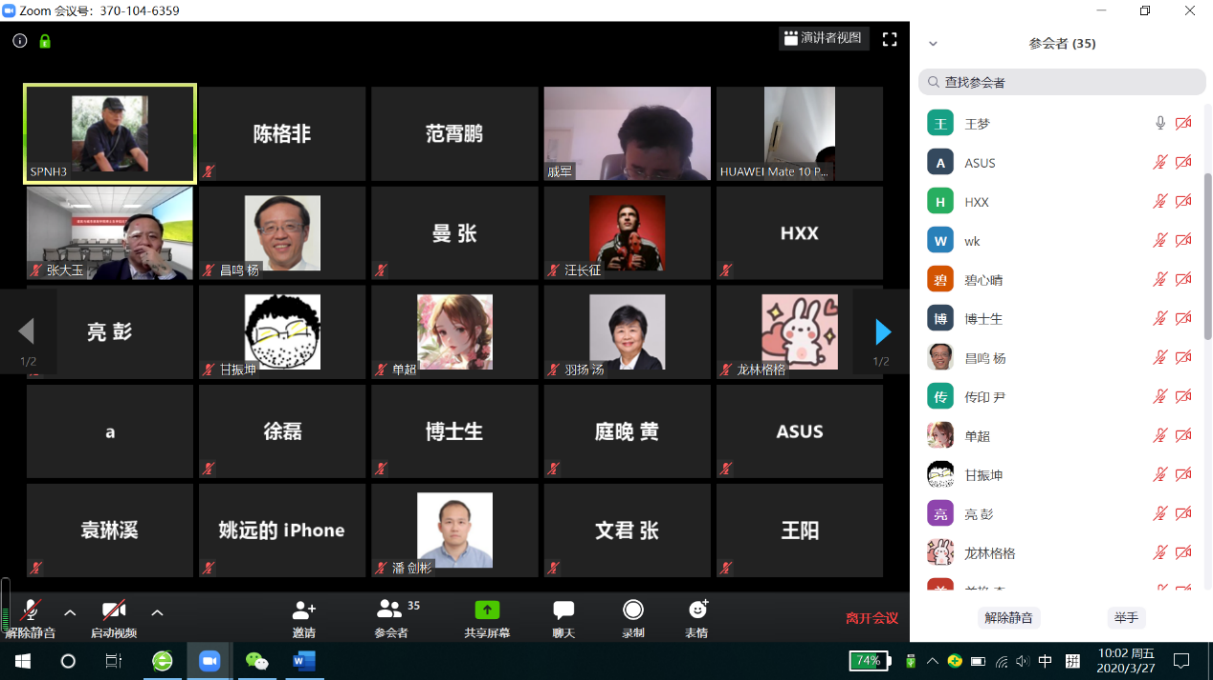The width and height of the screenshot is (1213, 680).
Task: Click the meeting info icon
Action: point(19,42)
